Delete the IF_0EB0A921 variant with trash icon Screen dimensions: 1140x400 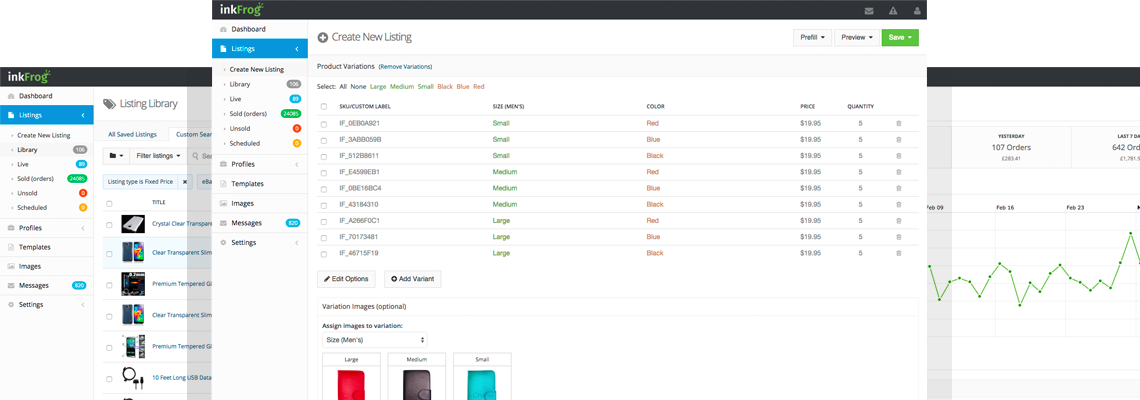pyautogui.click(x=898, y=123)
